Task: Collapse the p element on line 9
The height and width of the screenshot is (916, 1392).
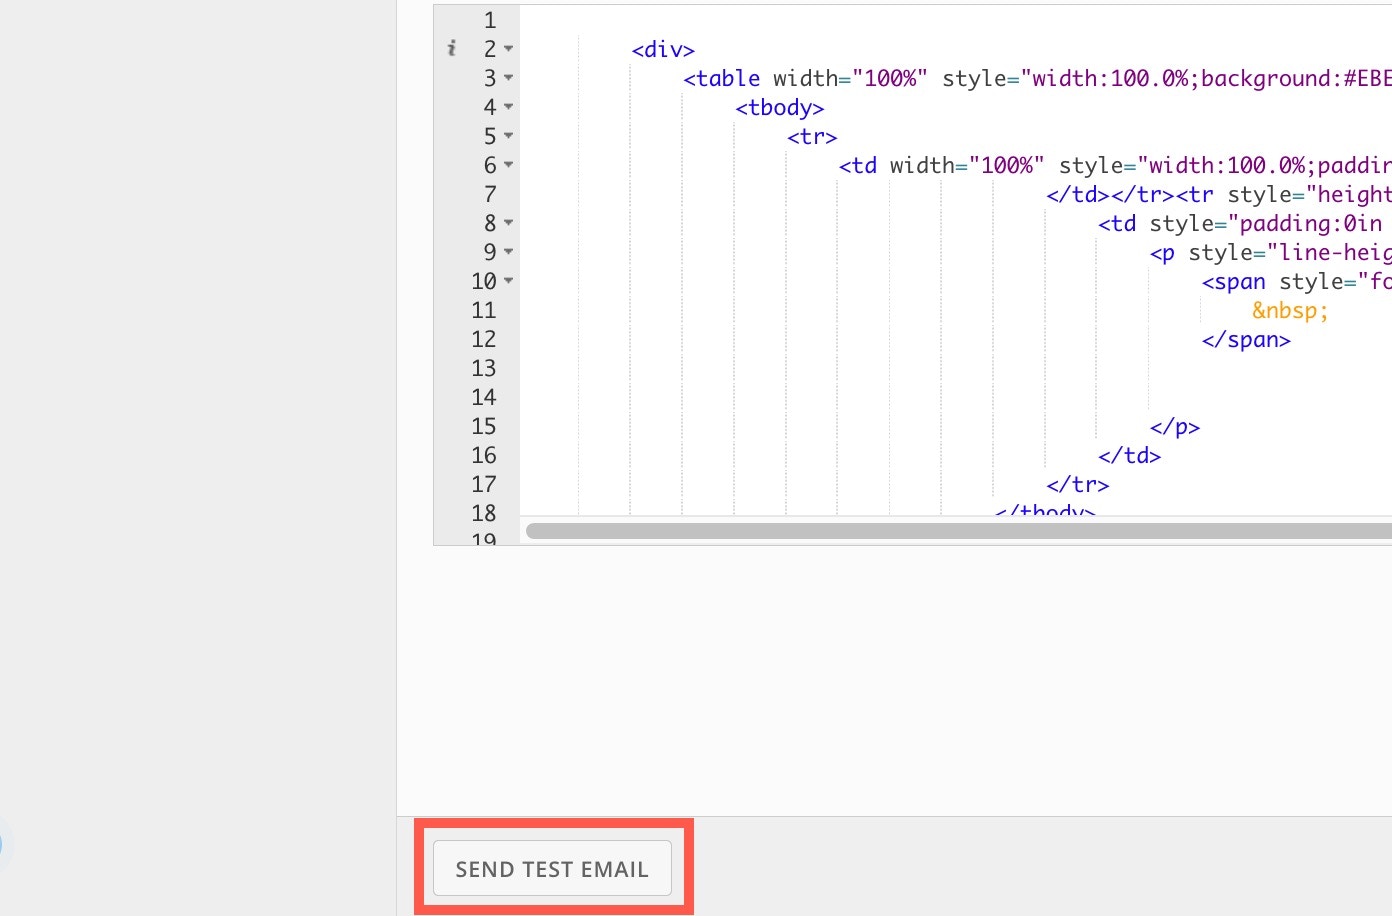Action: 507,252
